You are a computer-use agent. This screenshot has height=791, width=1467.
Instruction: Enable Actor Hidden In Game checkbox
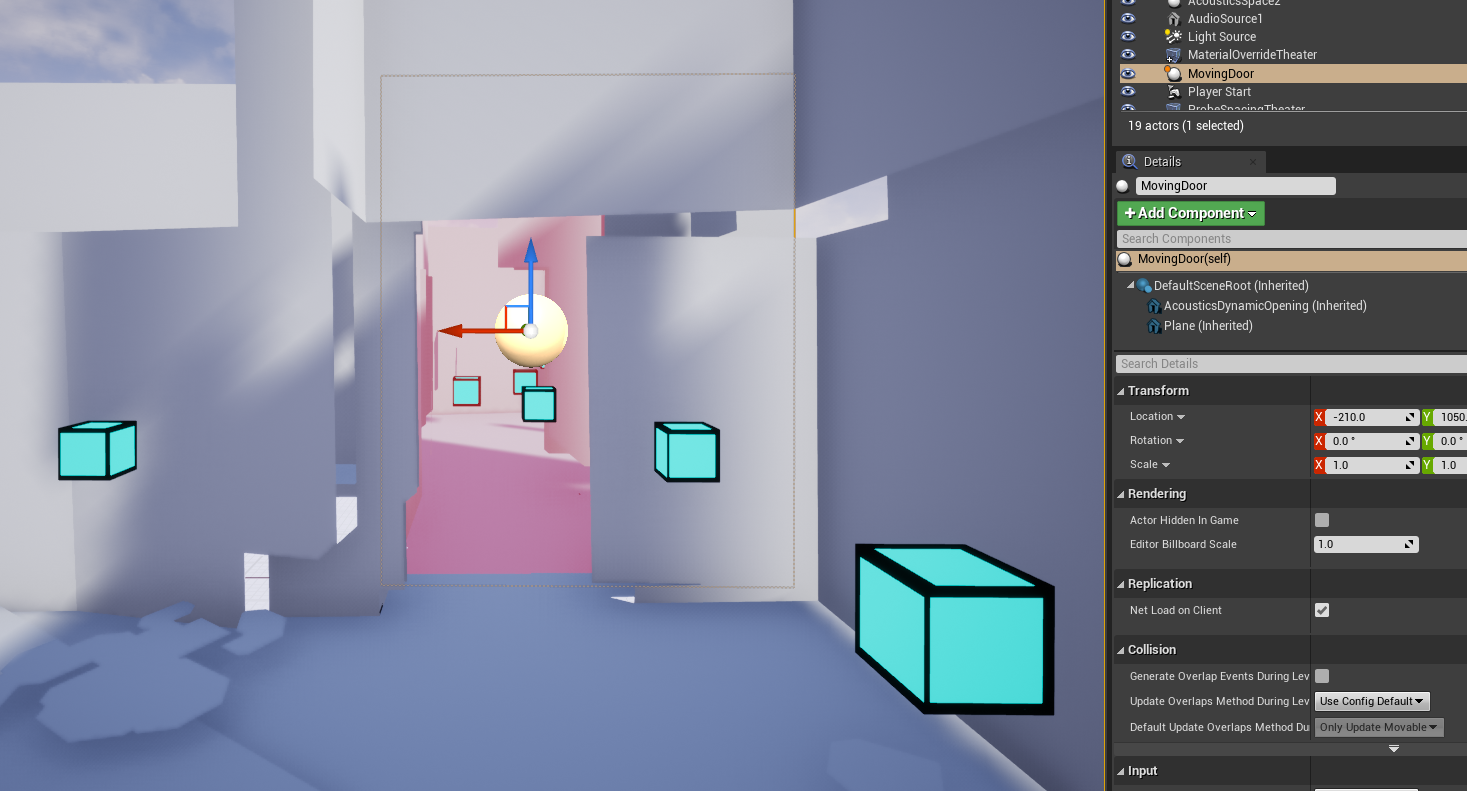[x=1322, y=520]
